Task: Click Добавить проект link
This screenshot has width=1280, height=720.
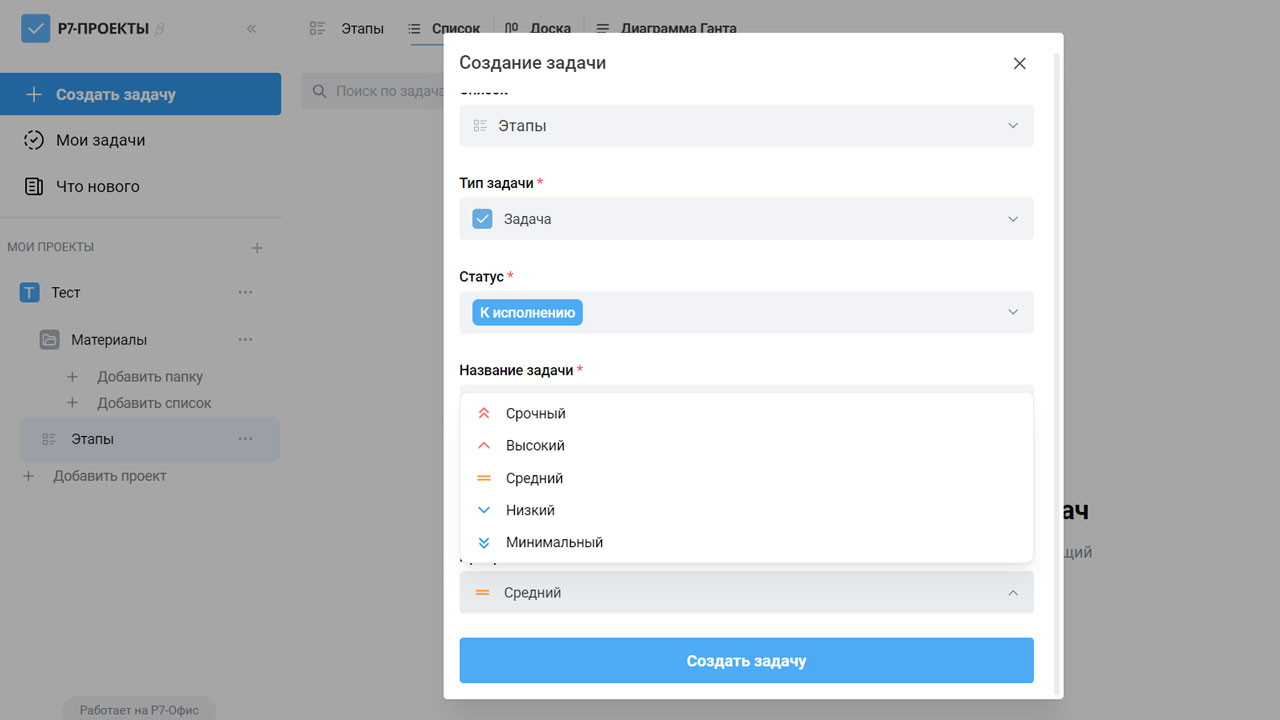Action: click(110, 476)
